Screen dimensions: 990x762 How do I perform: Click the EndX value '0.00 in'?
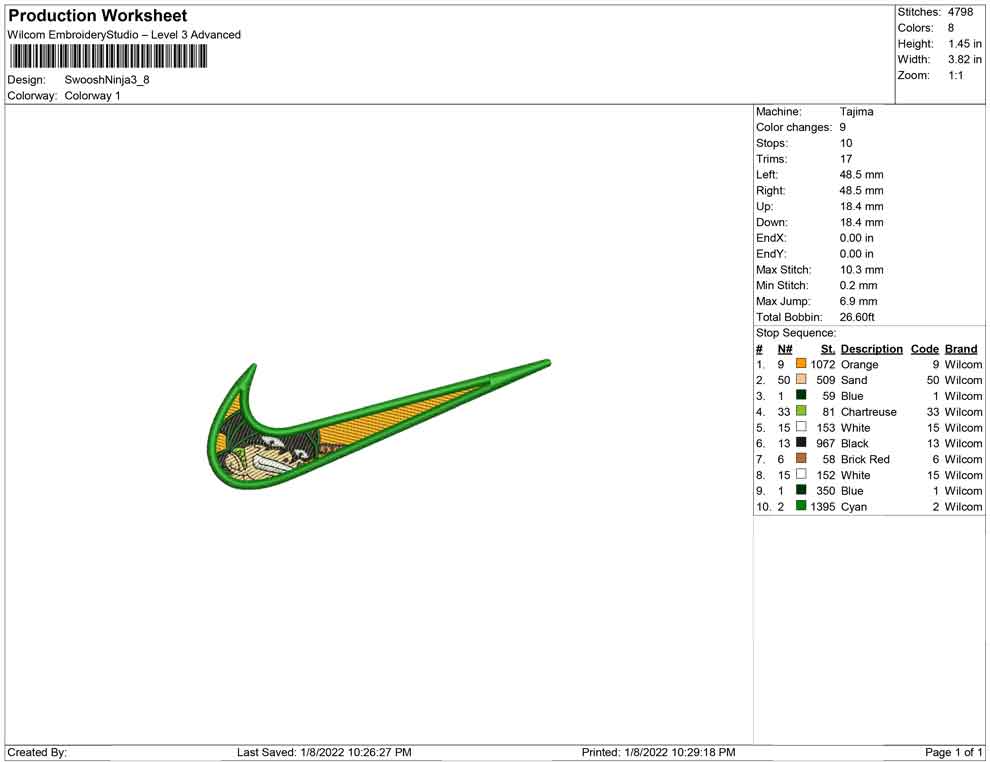point(857,238)
